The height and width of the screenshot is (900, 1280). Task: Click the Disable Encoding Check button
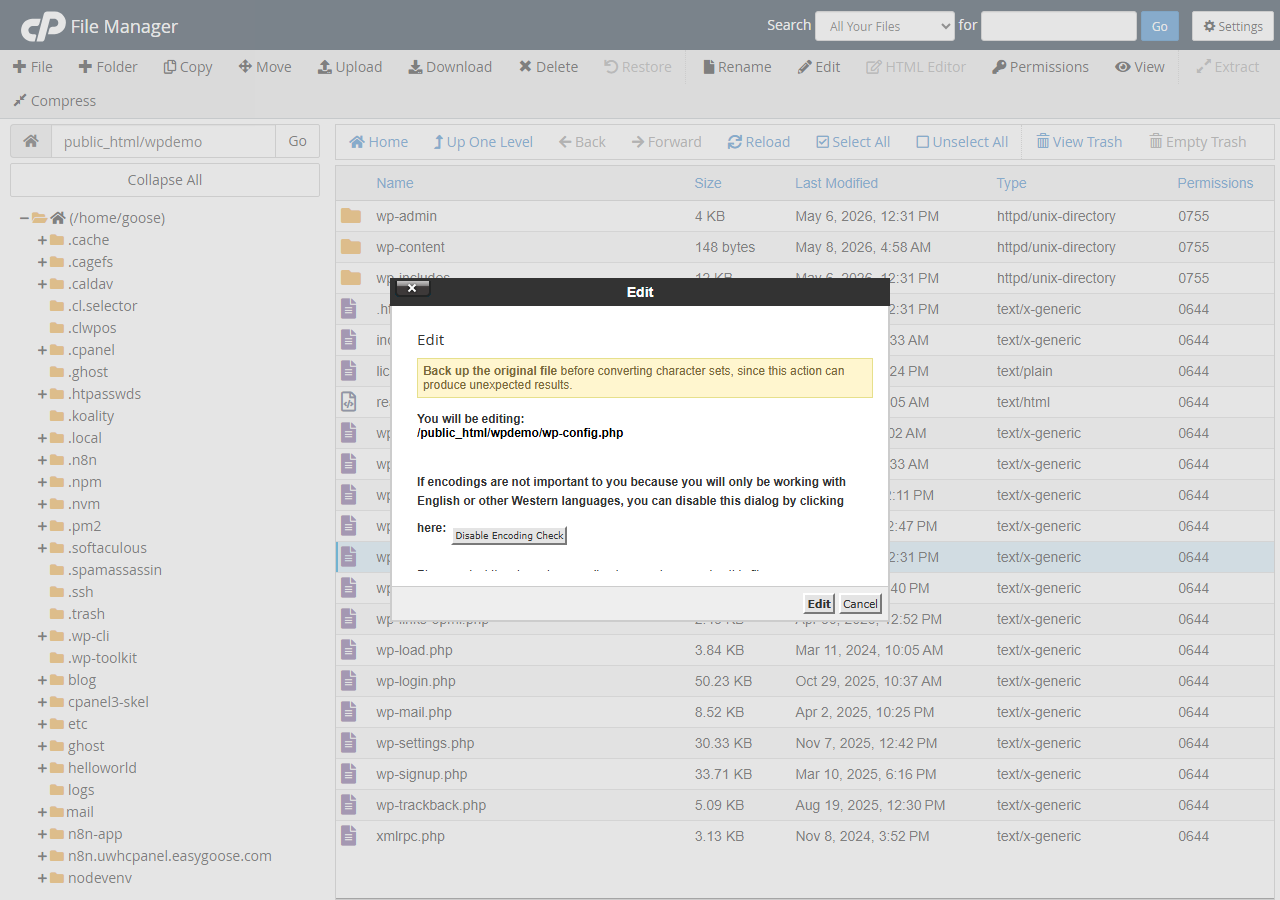(x=509, y=536)
